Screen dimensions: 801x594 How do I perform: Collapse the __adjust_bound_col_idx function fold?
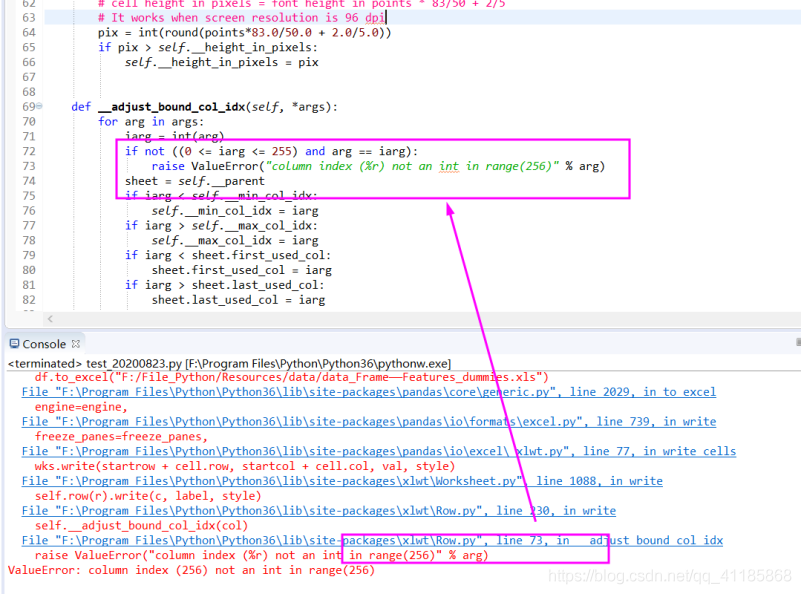point(40,106)
